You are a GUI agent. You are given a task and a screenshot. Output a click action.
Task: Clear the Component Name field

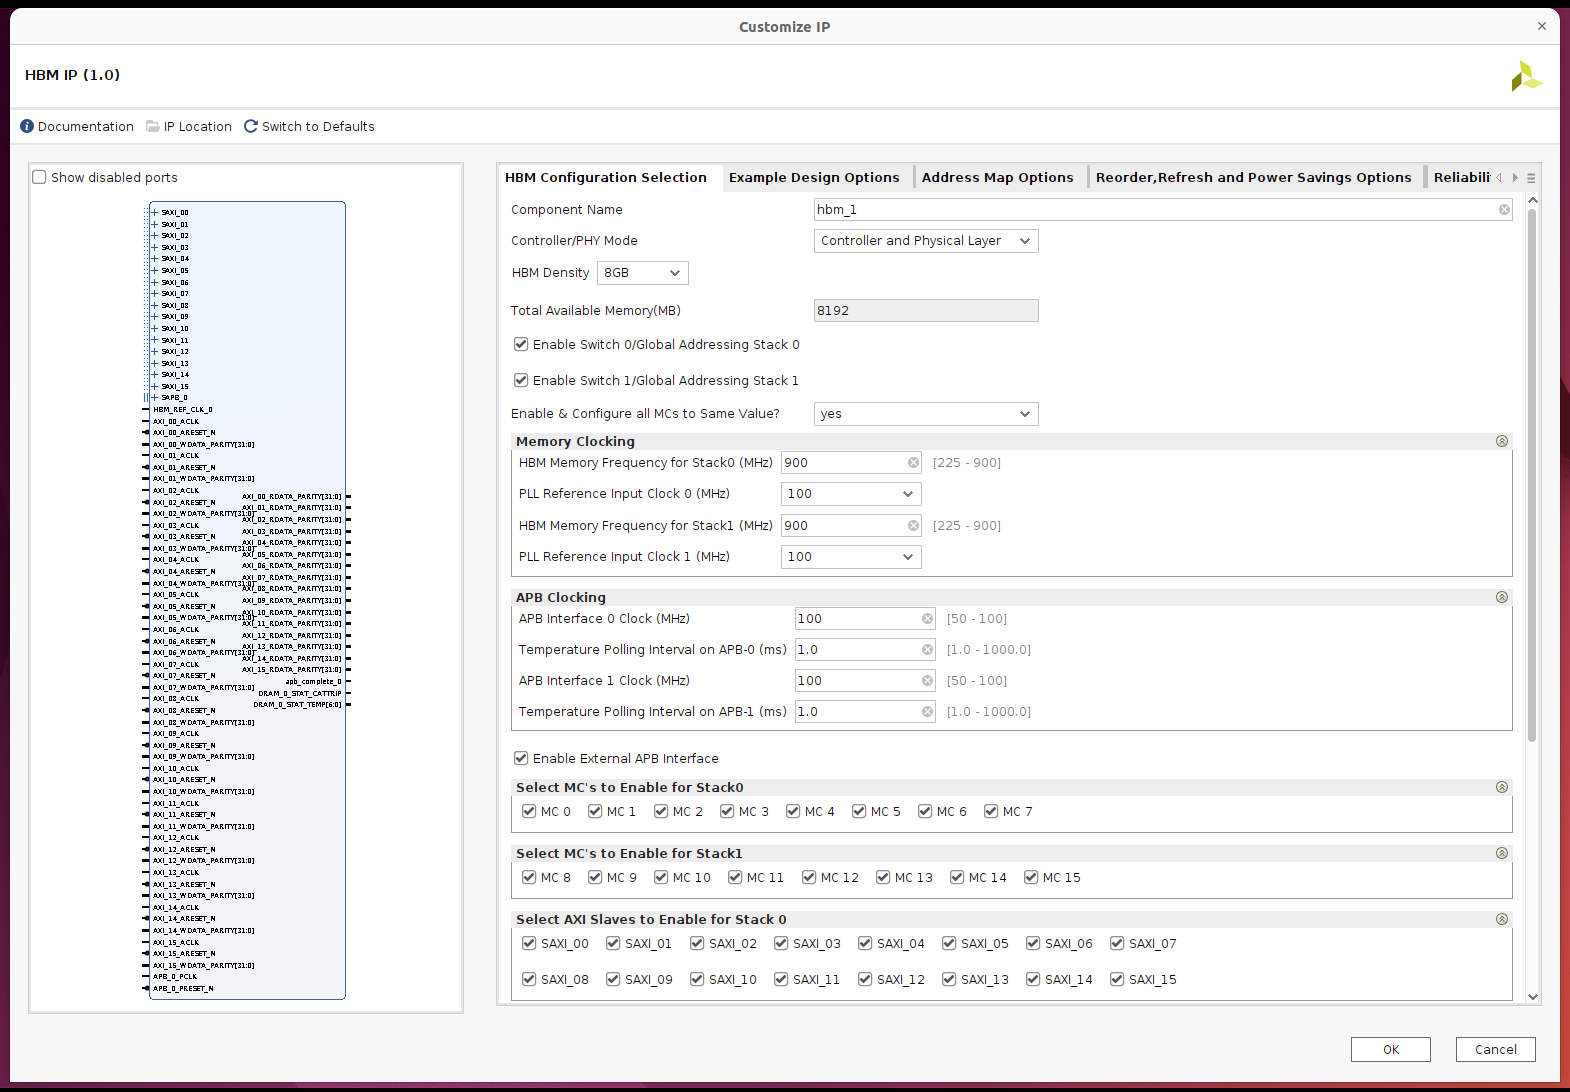click(1504, 210)
